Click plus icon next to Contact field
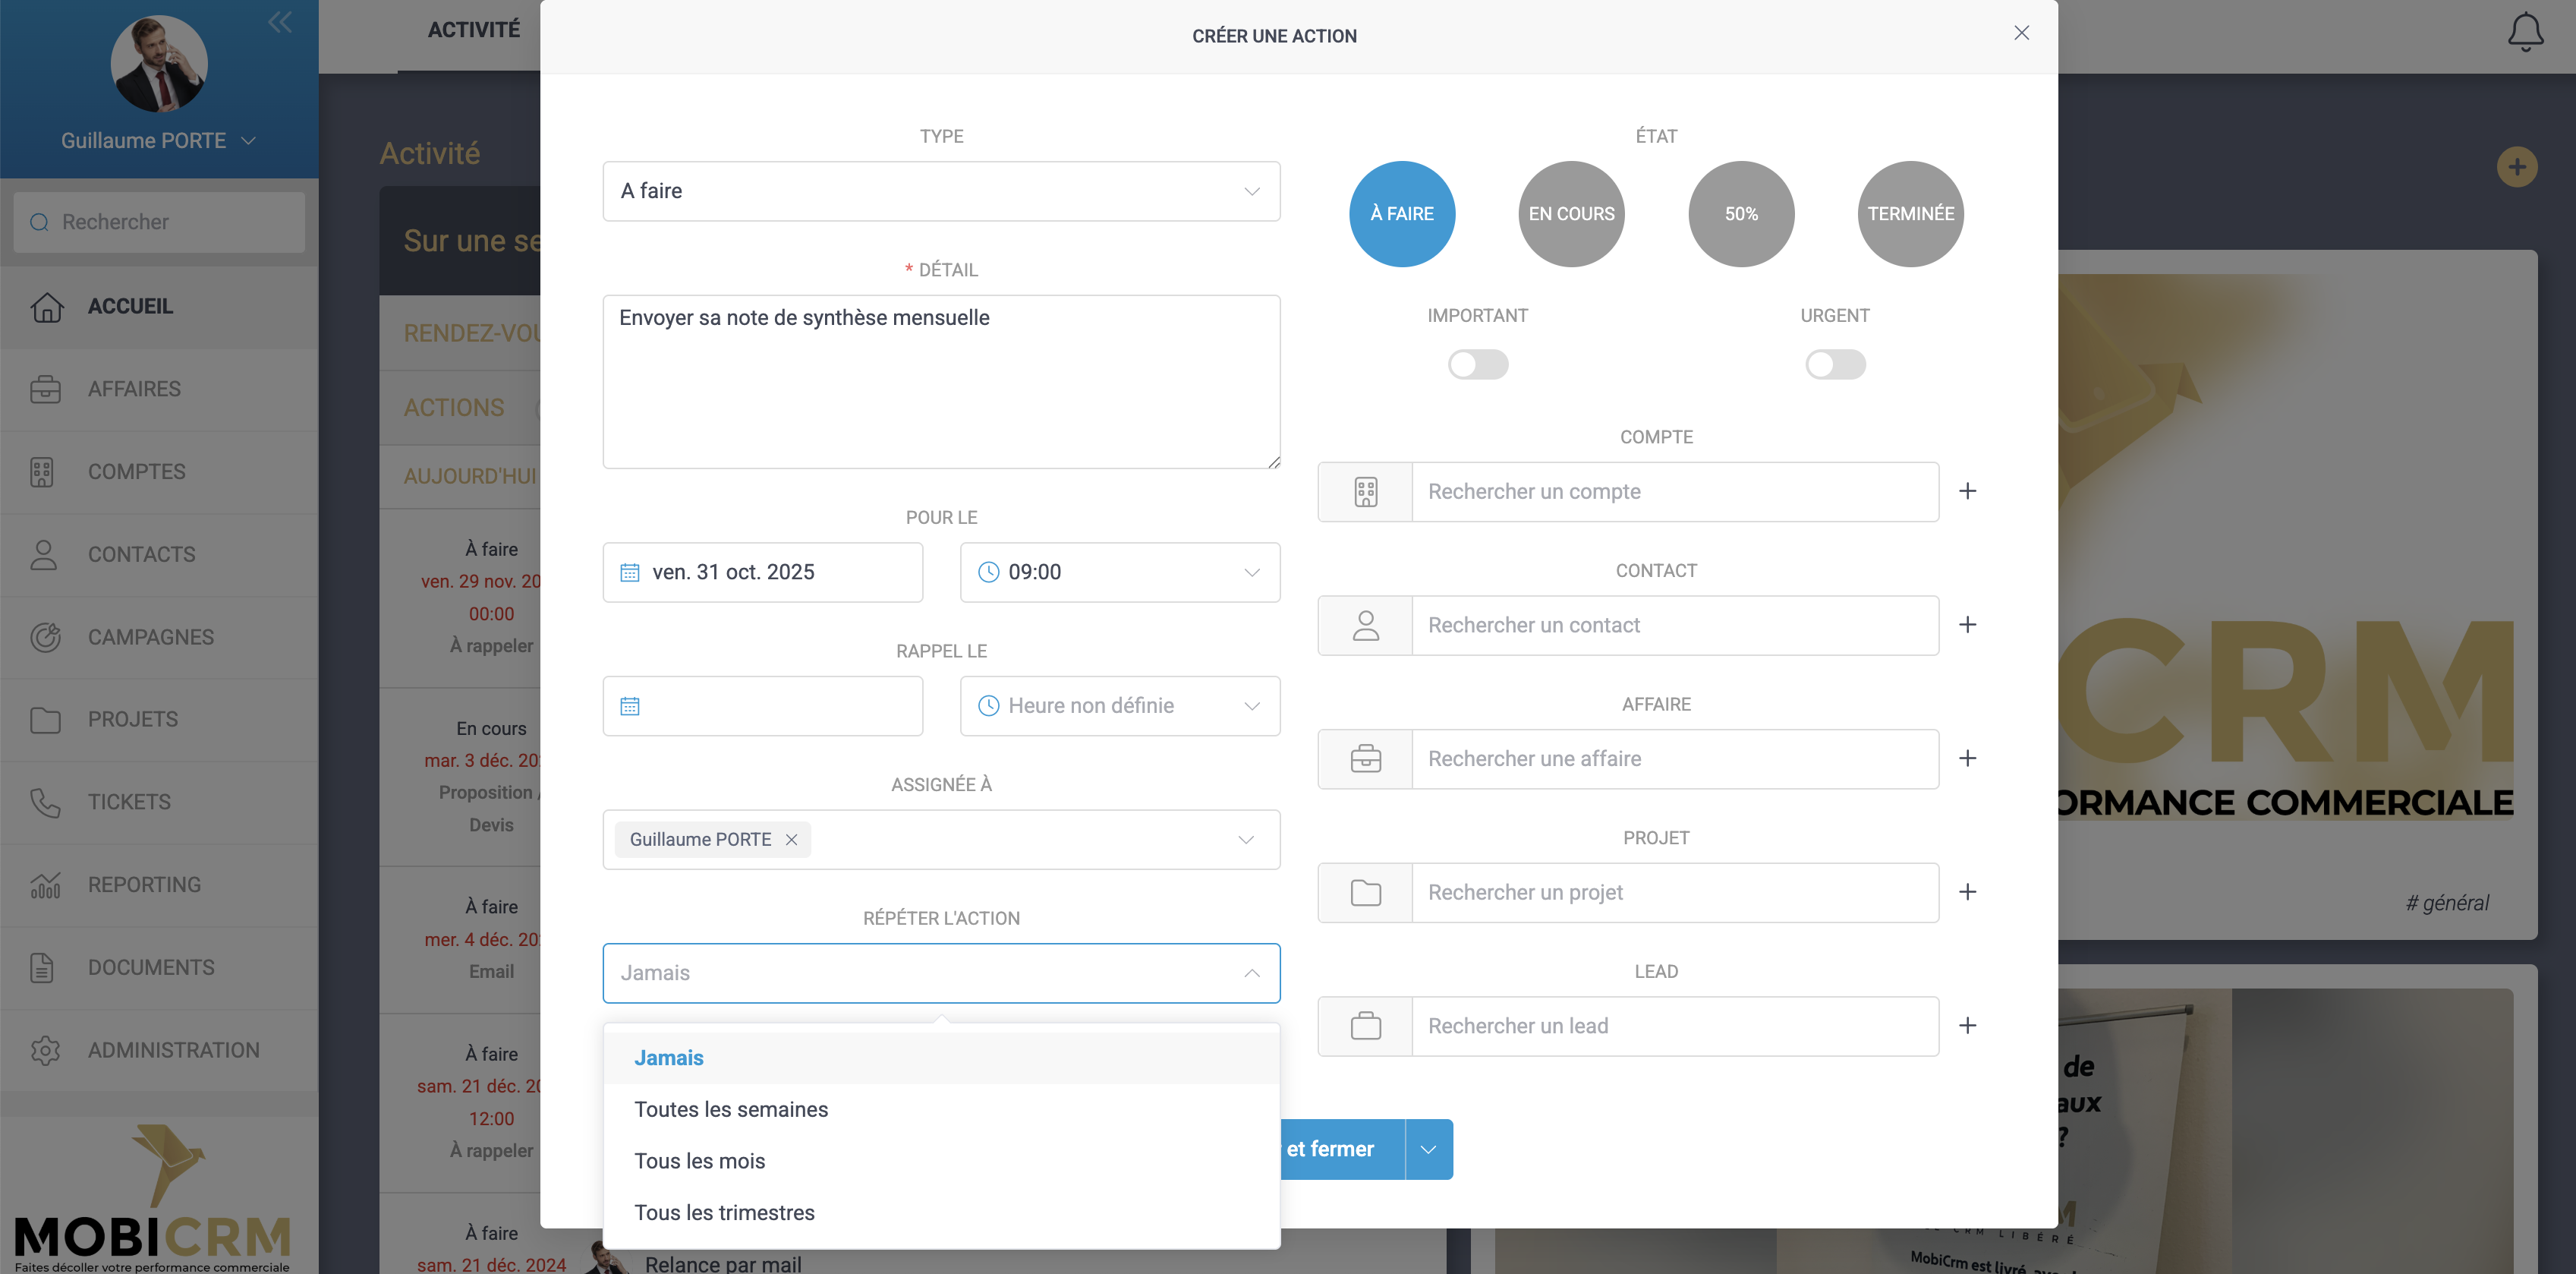This screenshot has height=1274, width=2576. pyautogui.click(x=1967, y=625)
